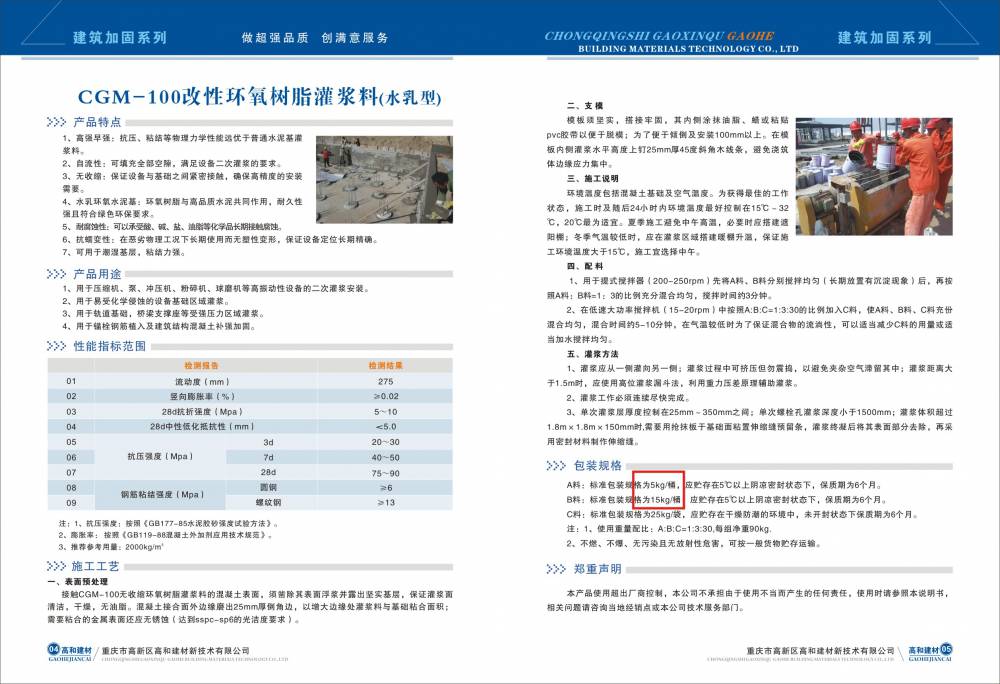Screen dimensions: 1000x684
Task: Click the chevron icon beside 产品特点
Action: pyautogui.click(x=56, y=121)
